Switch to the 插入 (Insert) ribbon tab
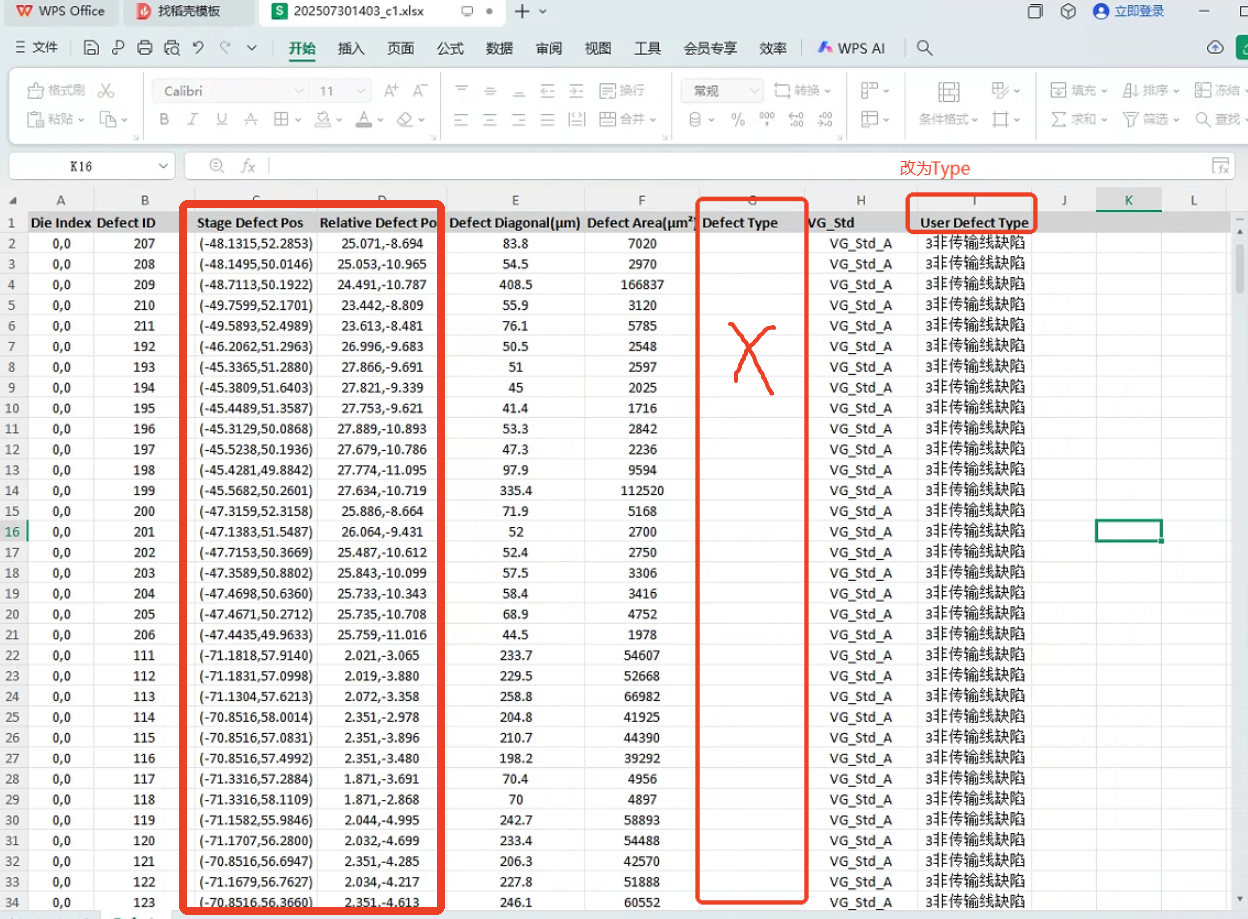 [x=351, y=48]
